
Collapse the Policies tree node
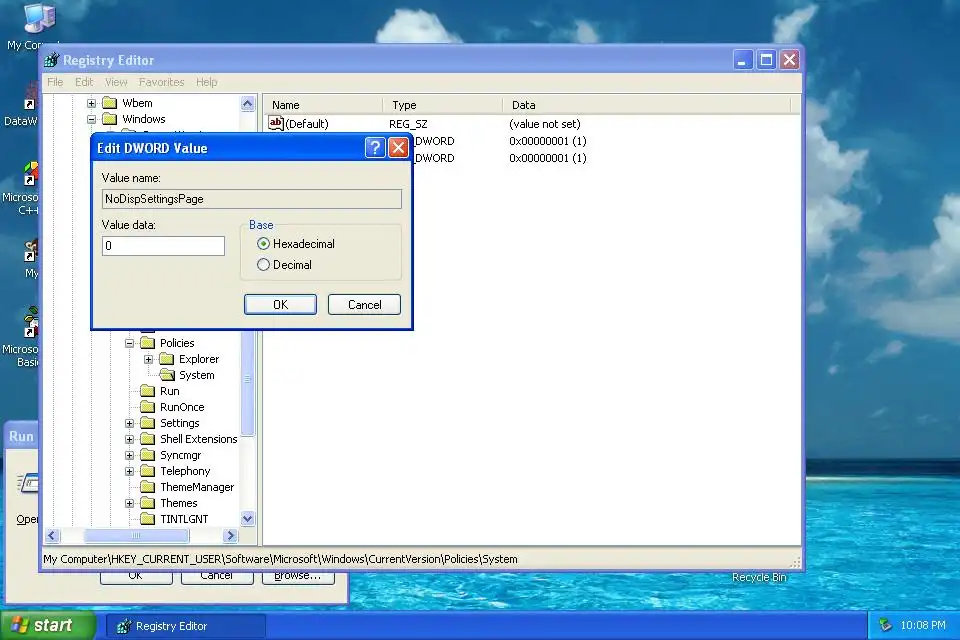coord(129,344)
